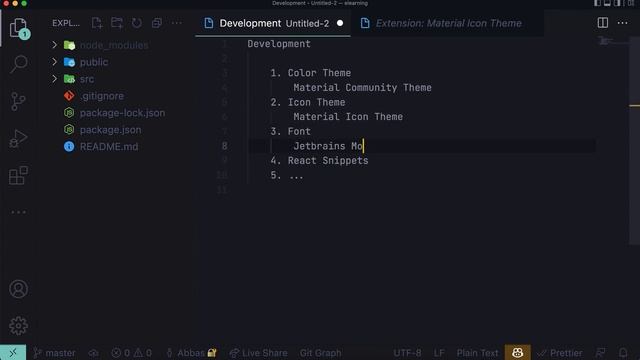Click minimap at editor right
Viewport: 640px width, 360px height.
(x=612, y=42)
